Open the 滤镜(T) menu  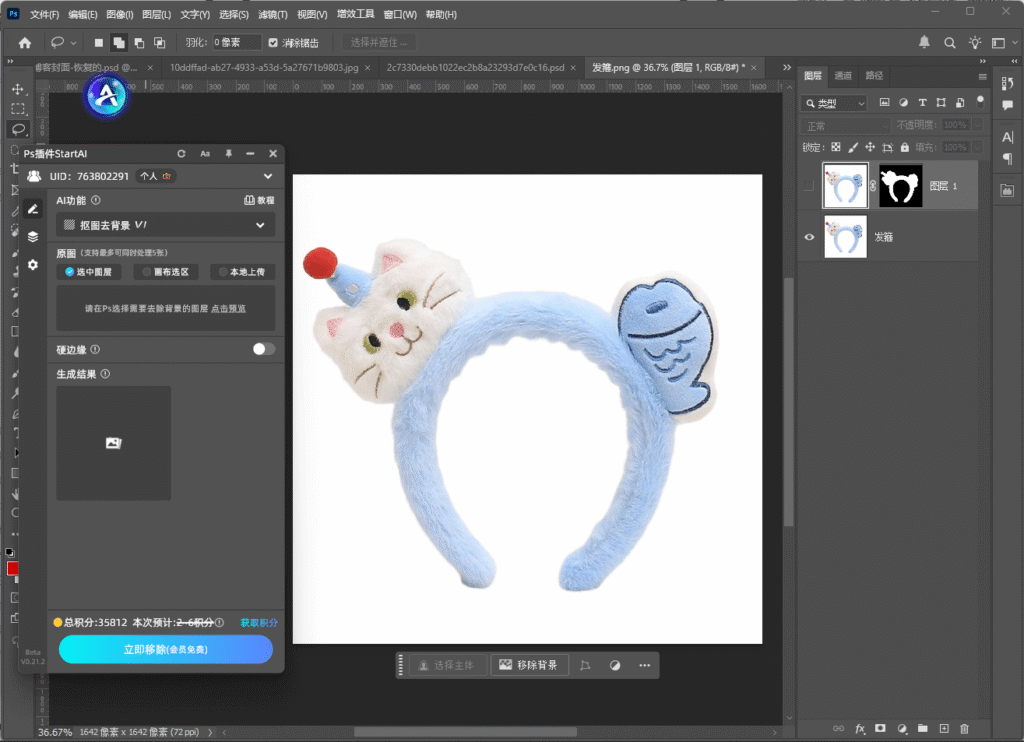(273, 15)
